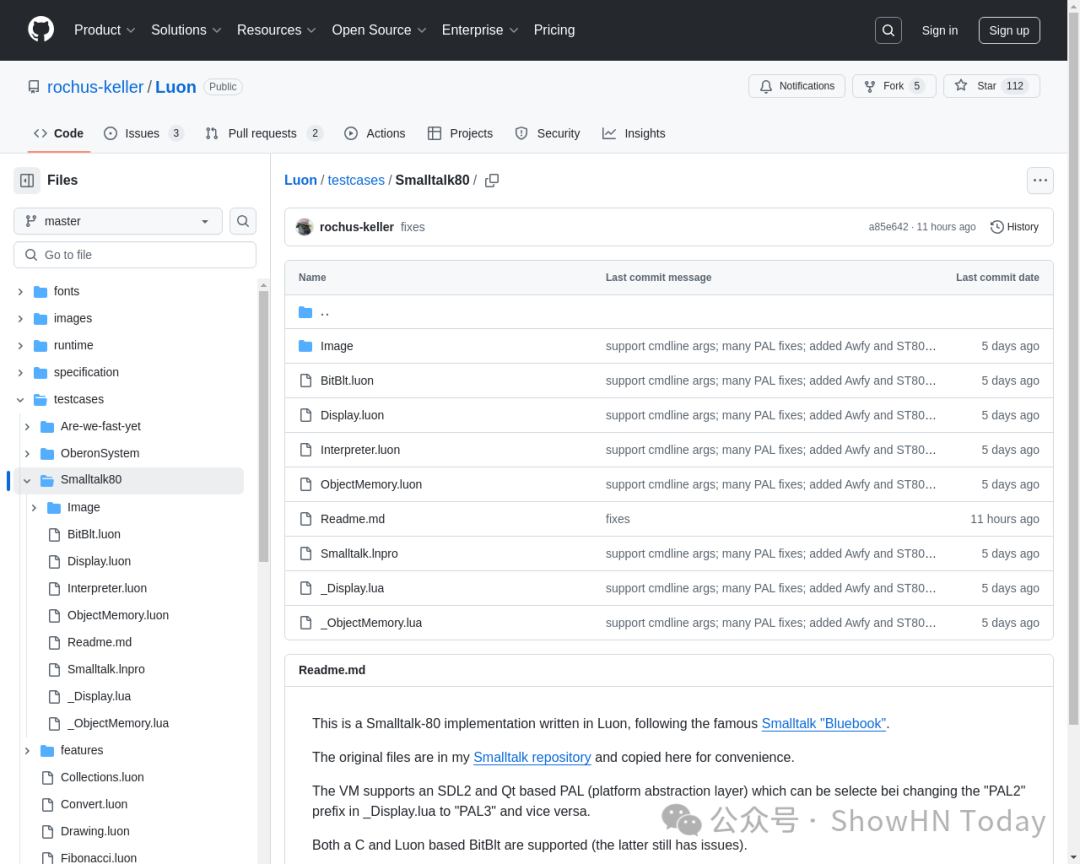Click the Sign up button
1080x864 pixels.
(x=1008, y=30)
